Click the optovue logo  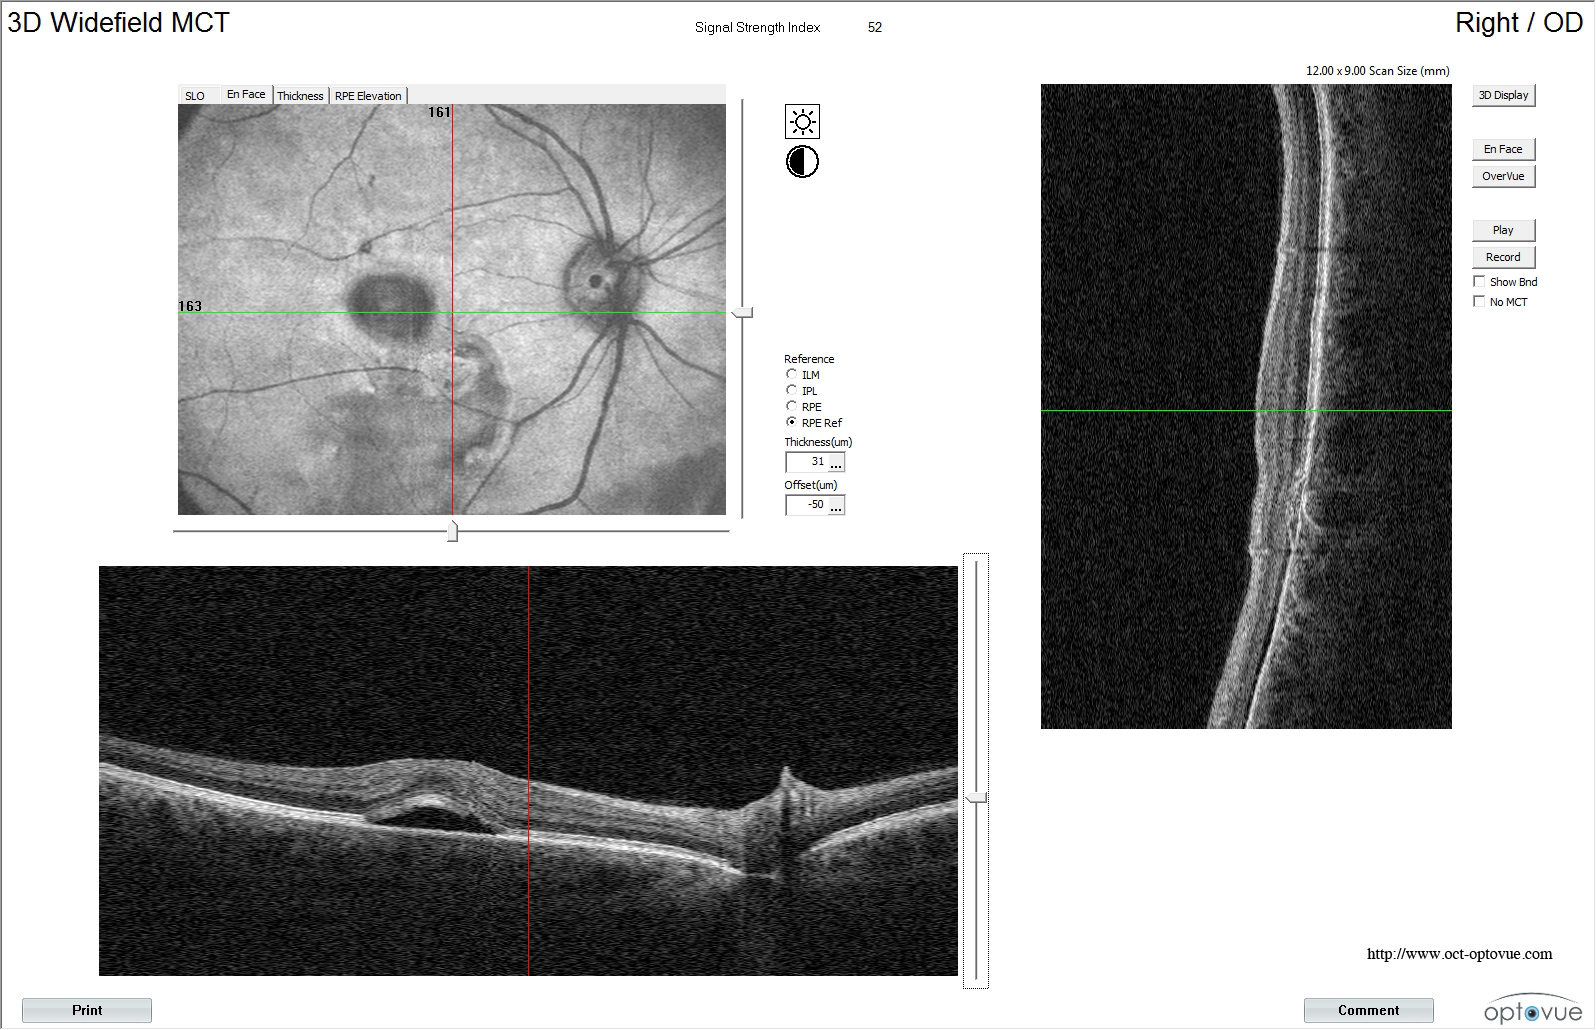[1532, 1010]
